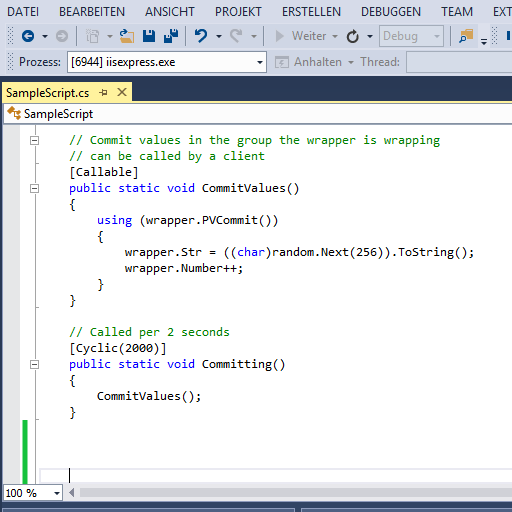Click the Find in Files icon
512x512 pixels.
tap(466, 36)
